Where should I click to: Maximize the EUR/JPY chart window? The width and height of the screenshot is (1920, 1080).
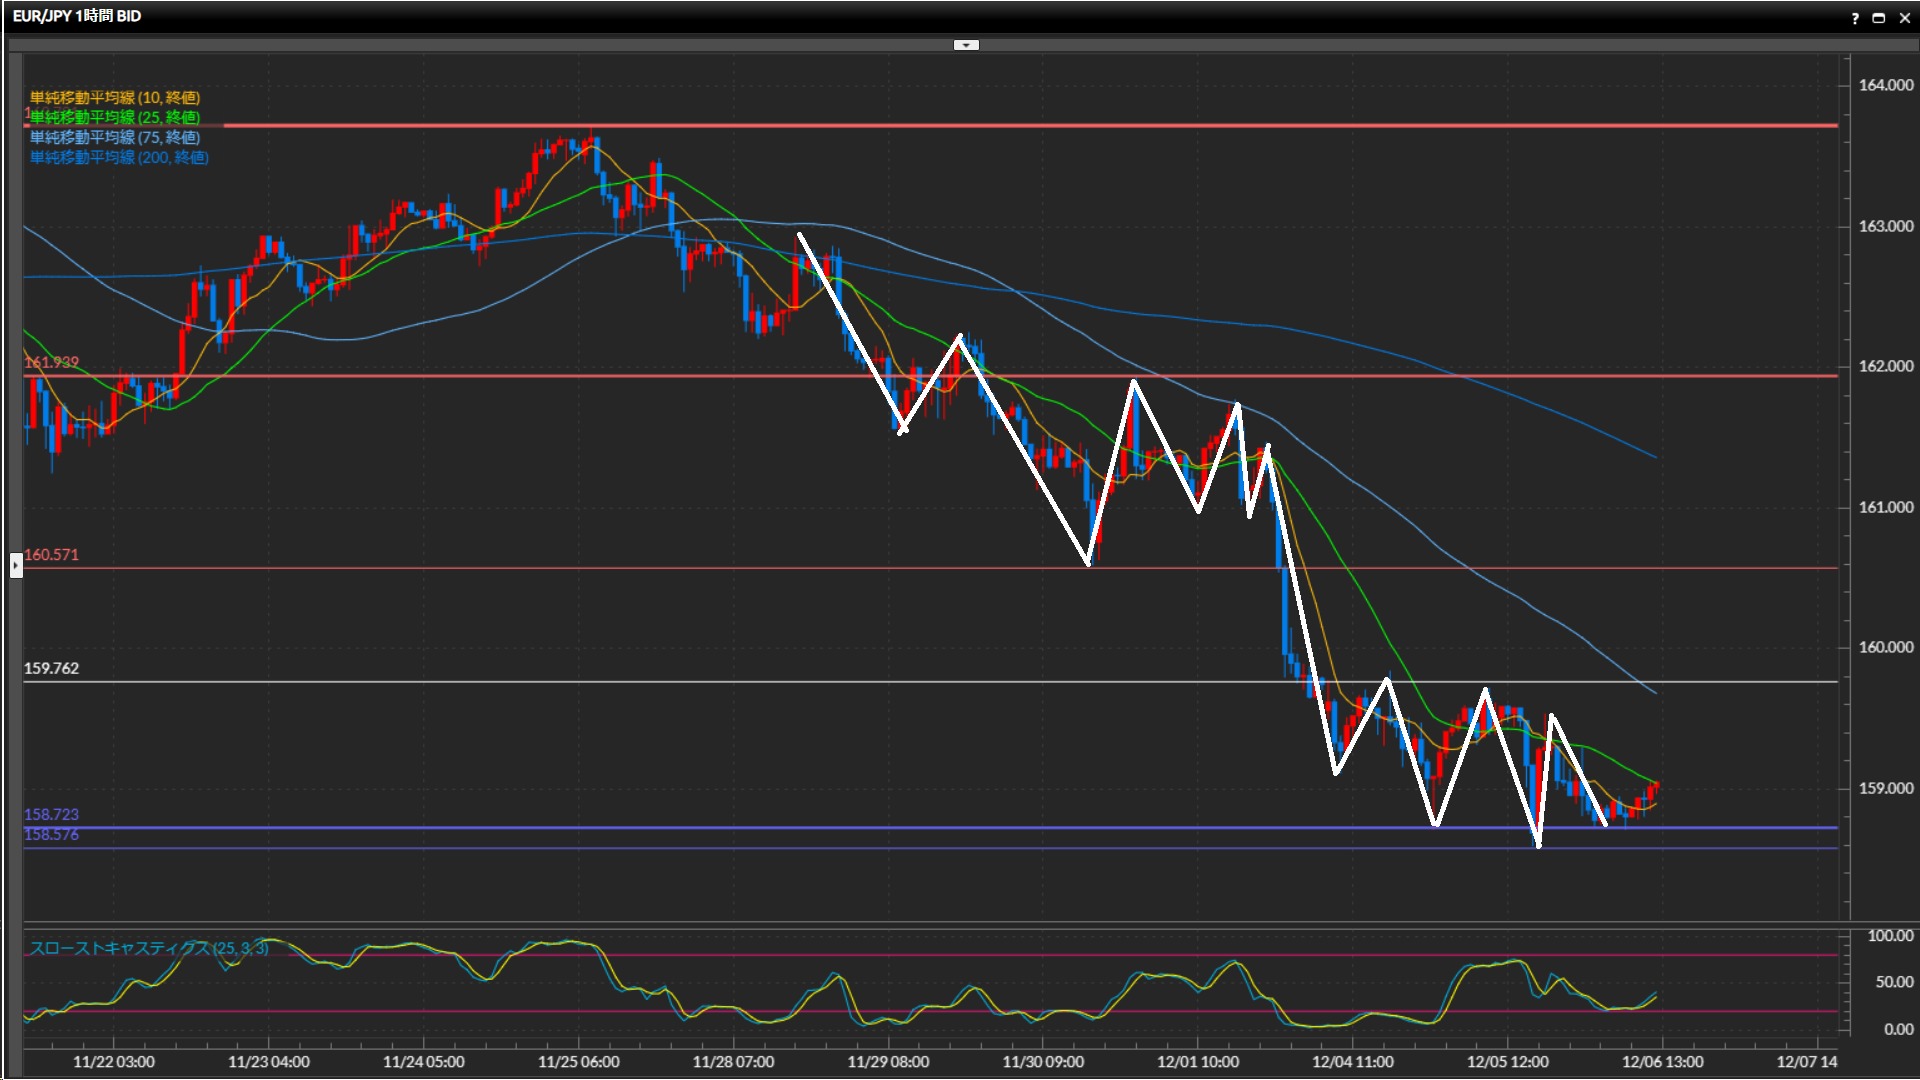click(x=1879, y=17)
